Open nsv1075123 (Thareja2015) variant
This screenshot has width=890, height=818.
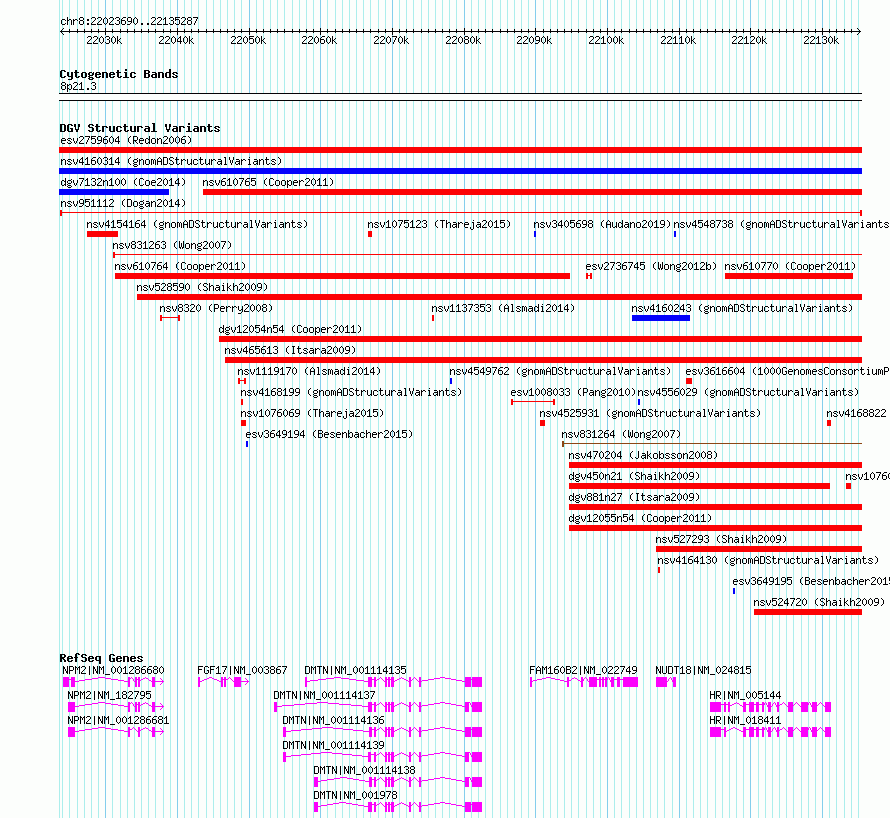point(370,234)
